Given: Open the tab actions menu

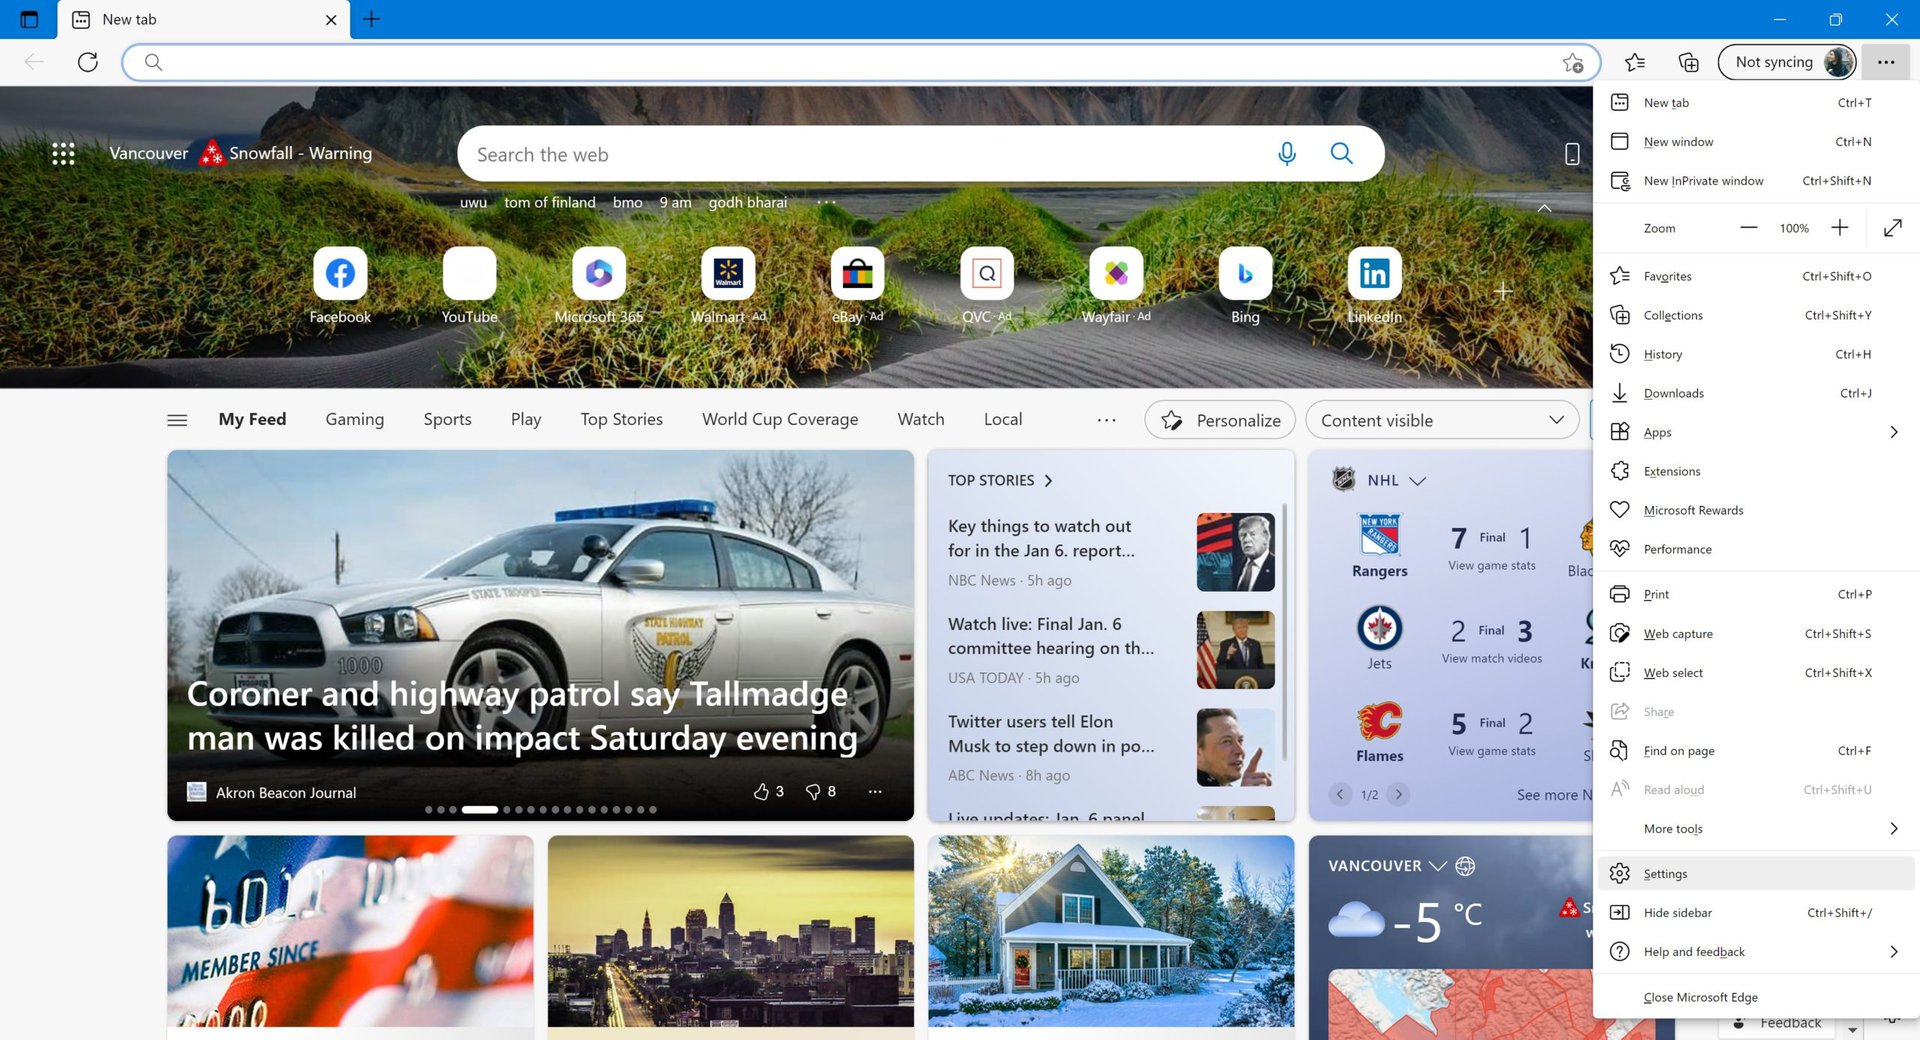Looking at the screenshot, I should 29,19.
